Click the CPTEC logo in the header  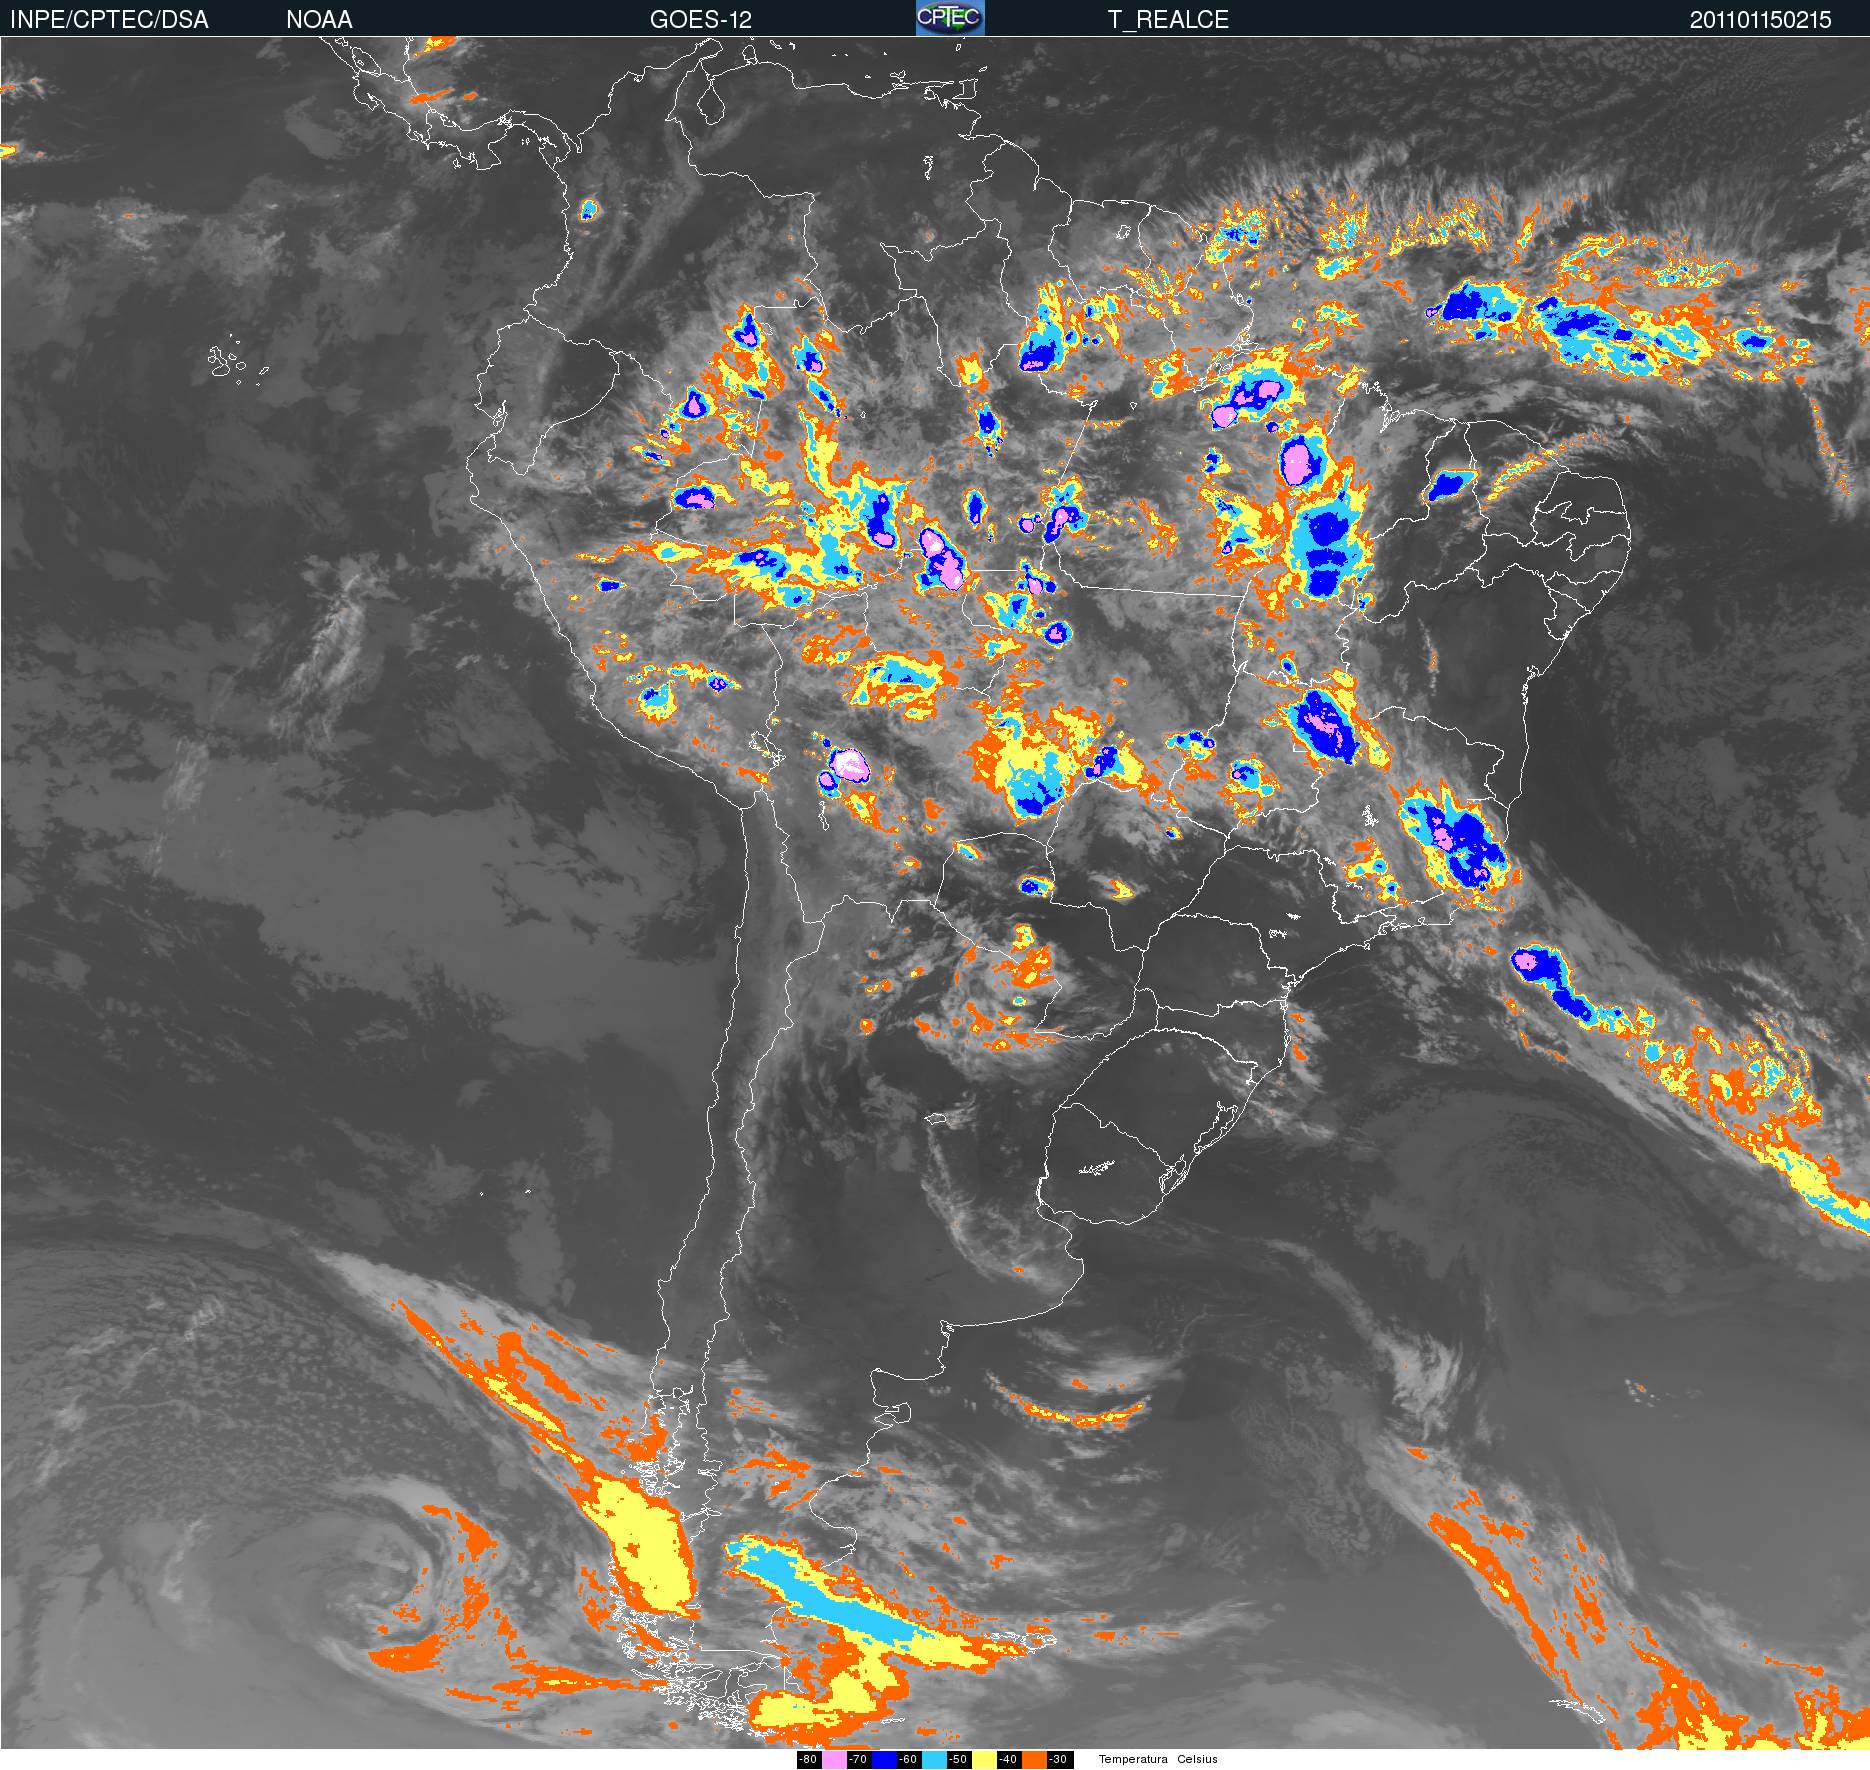[950, 18]
